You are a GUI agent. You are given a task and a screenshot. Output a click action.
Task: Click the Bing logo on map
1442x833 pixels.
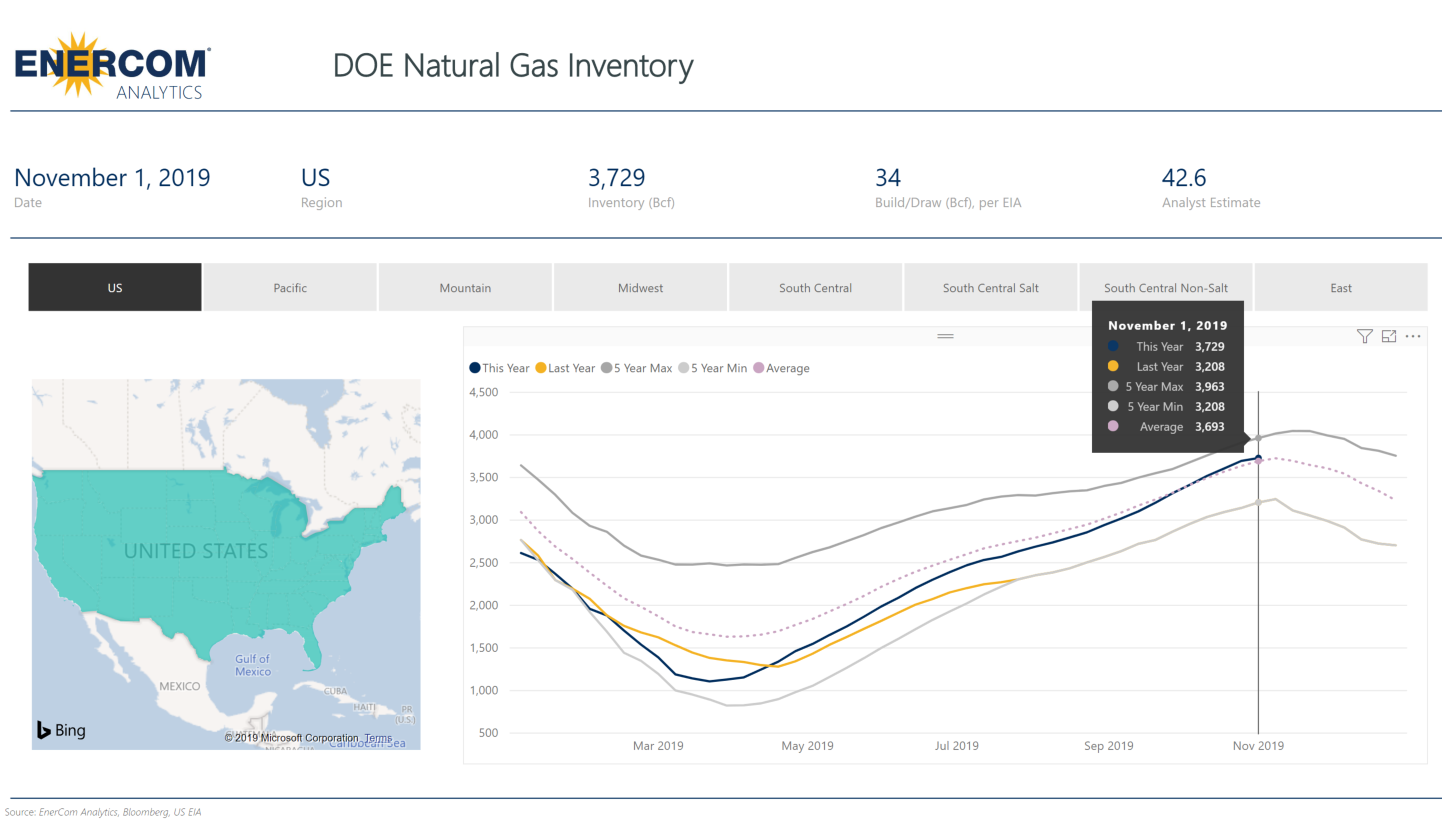tap(61, 730)
